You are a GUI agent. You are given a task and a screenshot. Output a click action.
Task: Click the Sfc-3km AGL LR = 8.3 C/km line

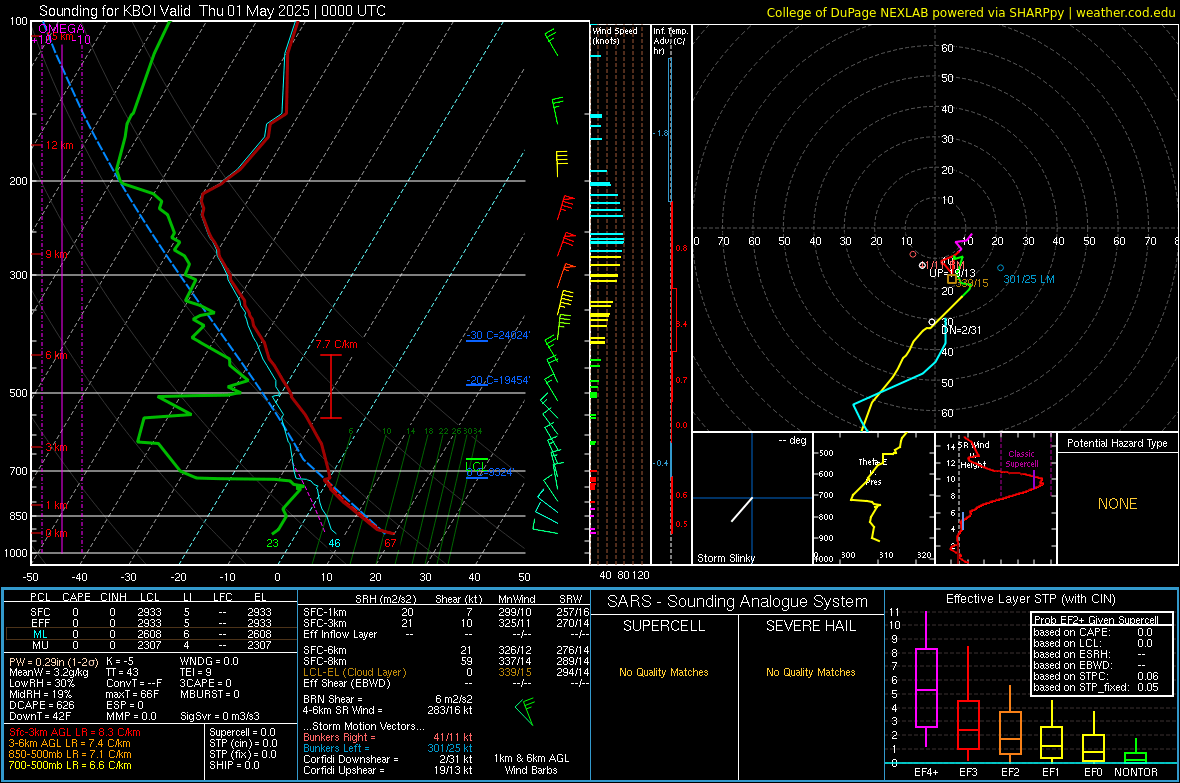click(x=75, y=733)
